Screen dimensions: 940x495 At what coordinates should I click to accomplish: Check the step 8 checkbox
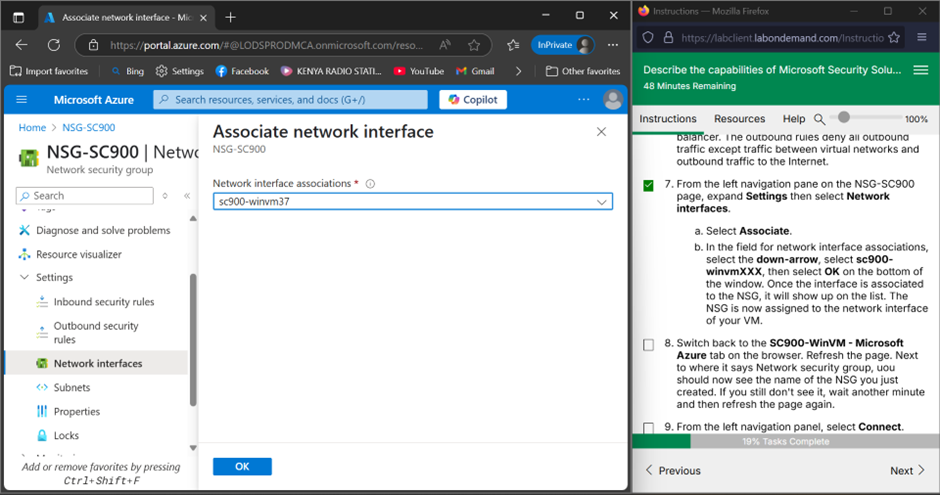648,344
